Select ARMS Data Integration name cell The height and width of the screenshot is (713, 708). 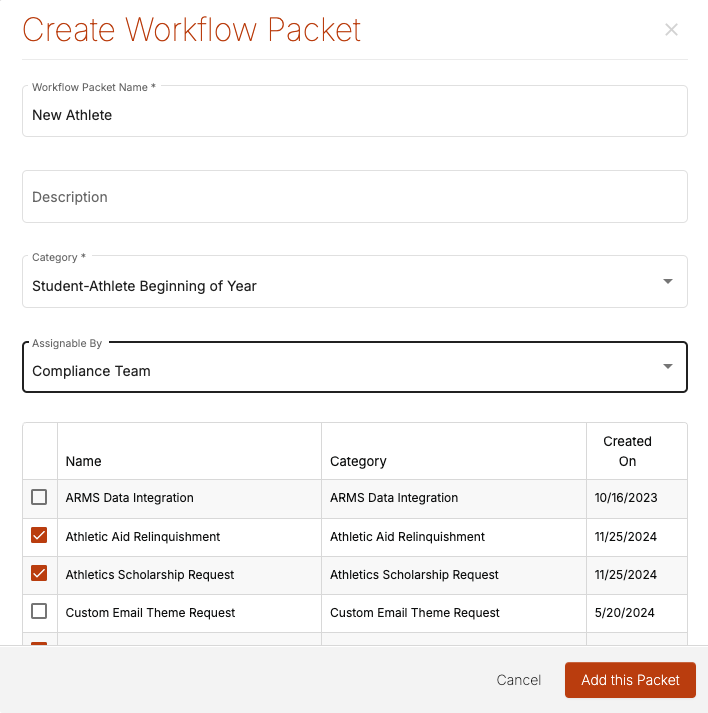pos(189,498)
